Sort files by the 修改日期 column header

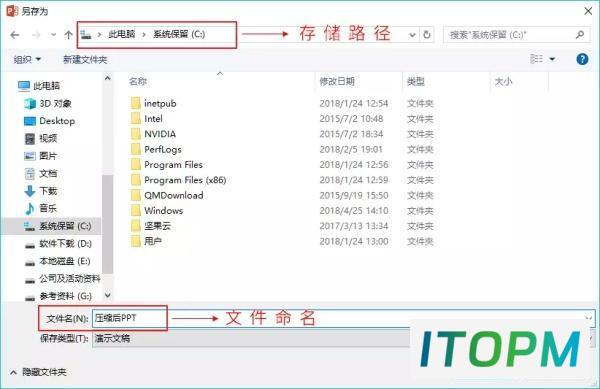337,81
